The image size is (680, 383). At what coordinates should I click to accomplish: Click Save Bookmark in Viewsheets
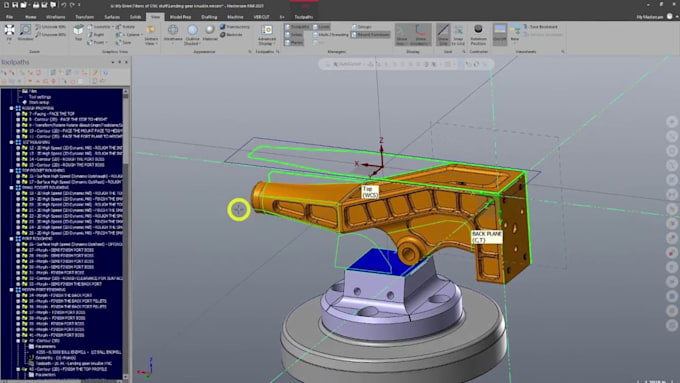point(540,27)
